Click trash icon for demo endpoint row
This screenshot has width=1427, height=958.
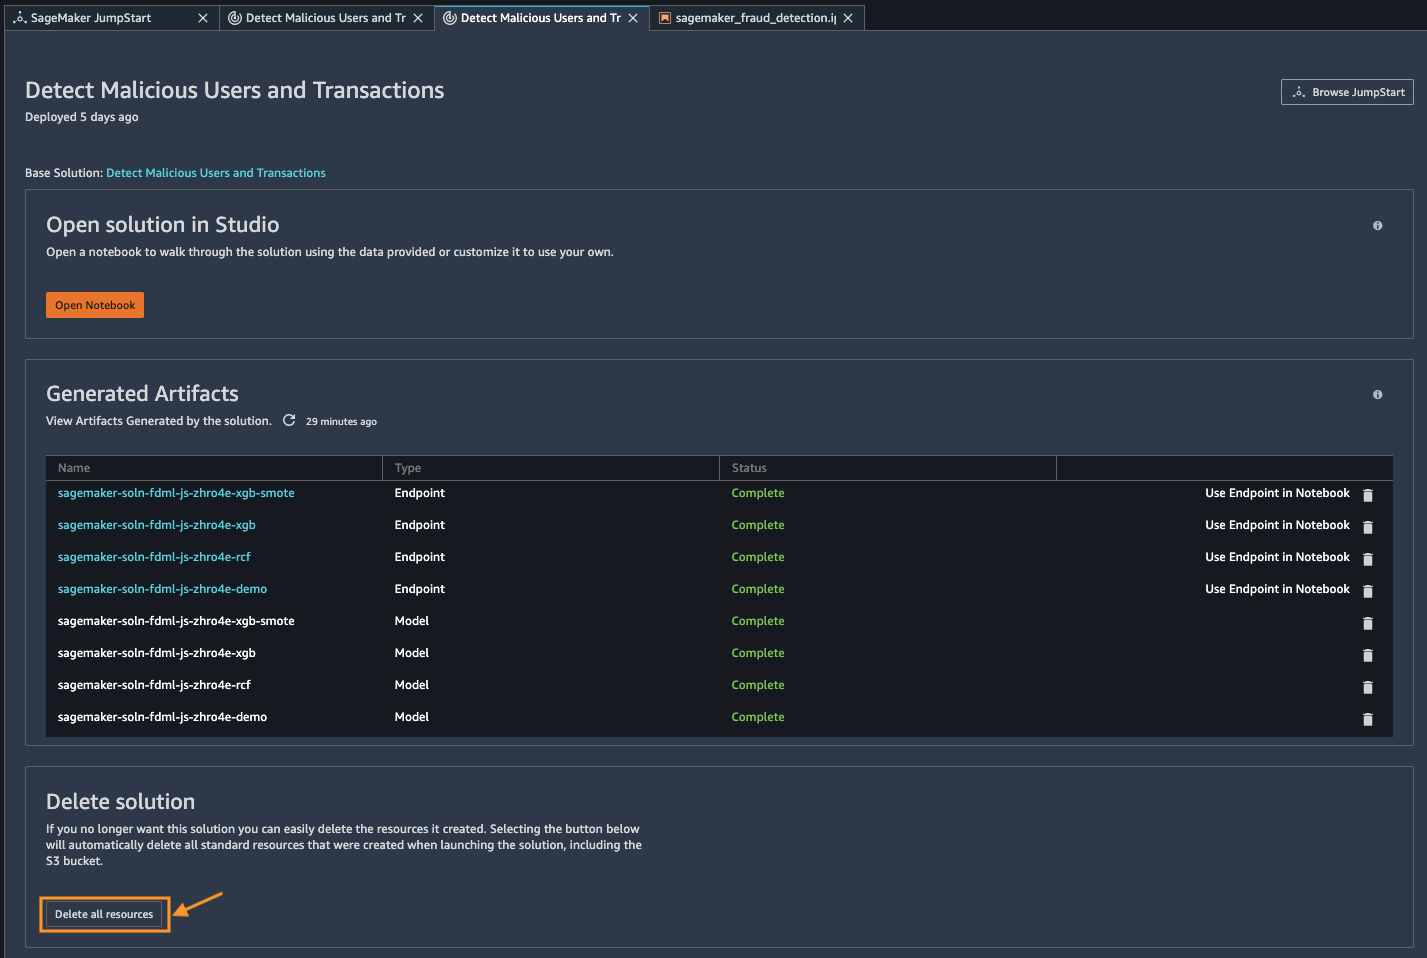tap(1368, 591)
